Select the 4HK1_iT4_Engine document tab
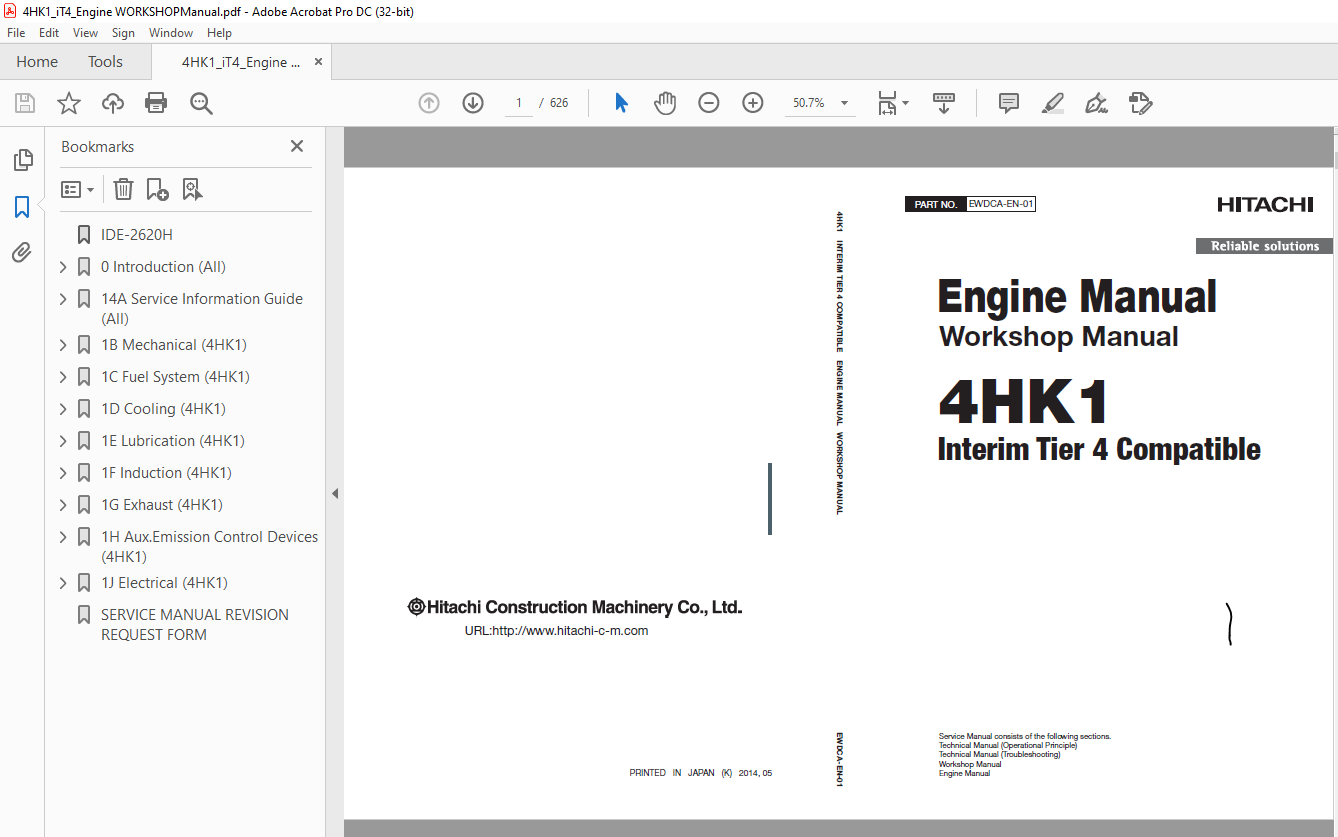 241,62
